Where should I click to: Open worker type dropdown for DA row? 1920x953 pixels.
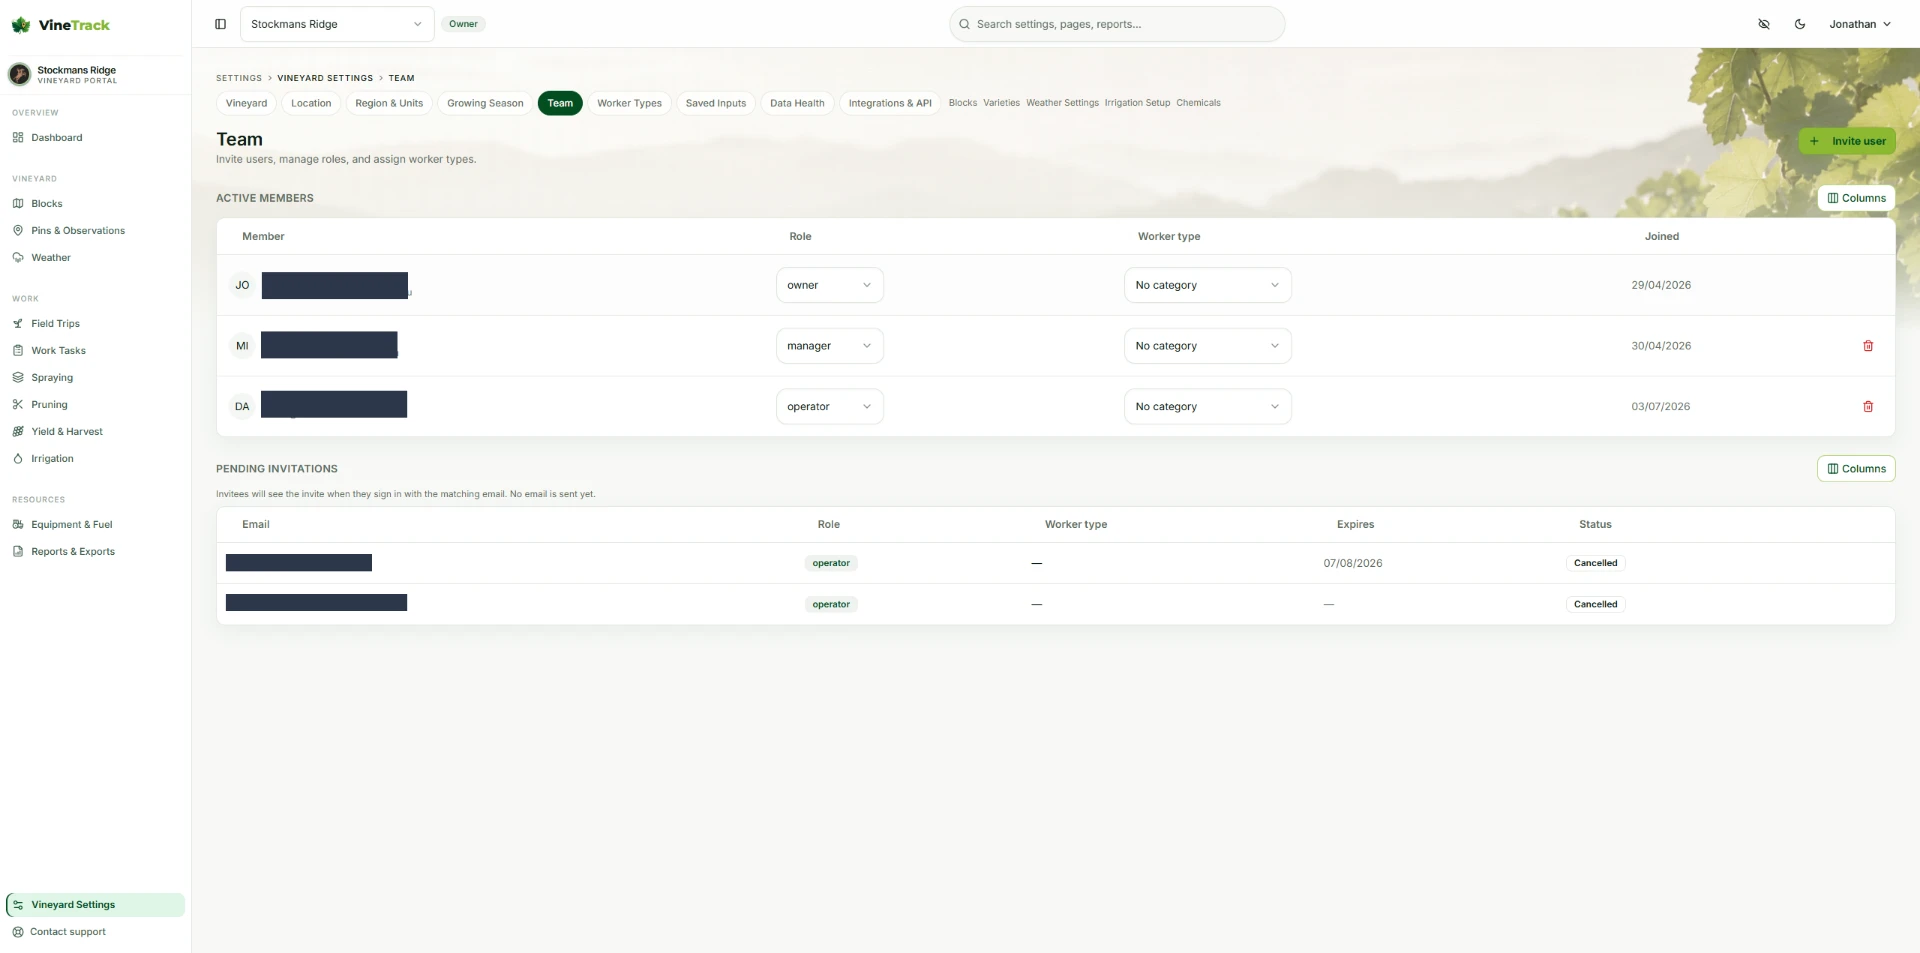(1207, 407)
